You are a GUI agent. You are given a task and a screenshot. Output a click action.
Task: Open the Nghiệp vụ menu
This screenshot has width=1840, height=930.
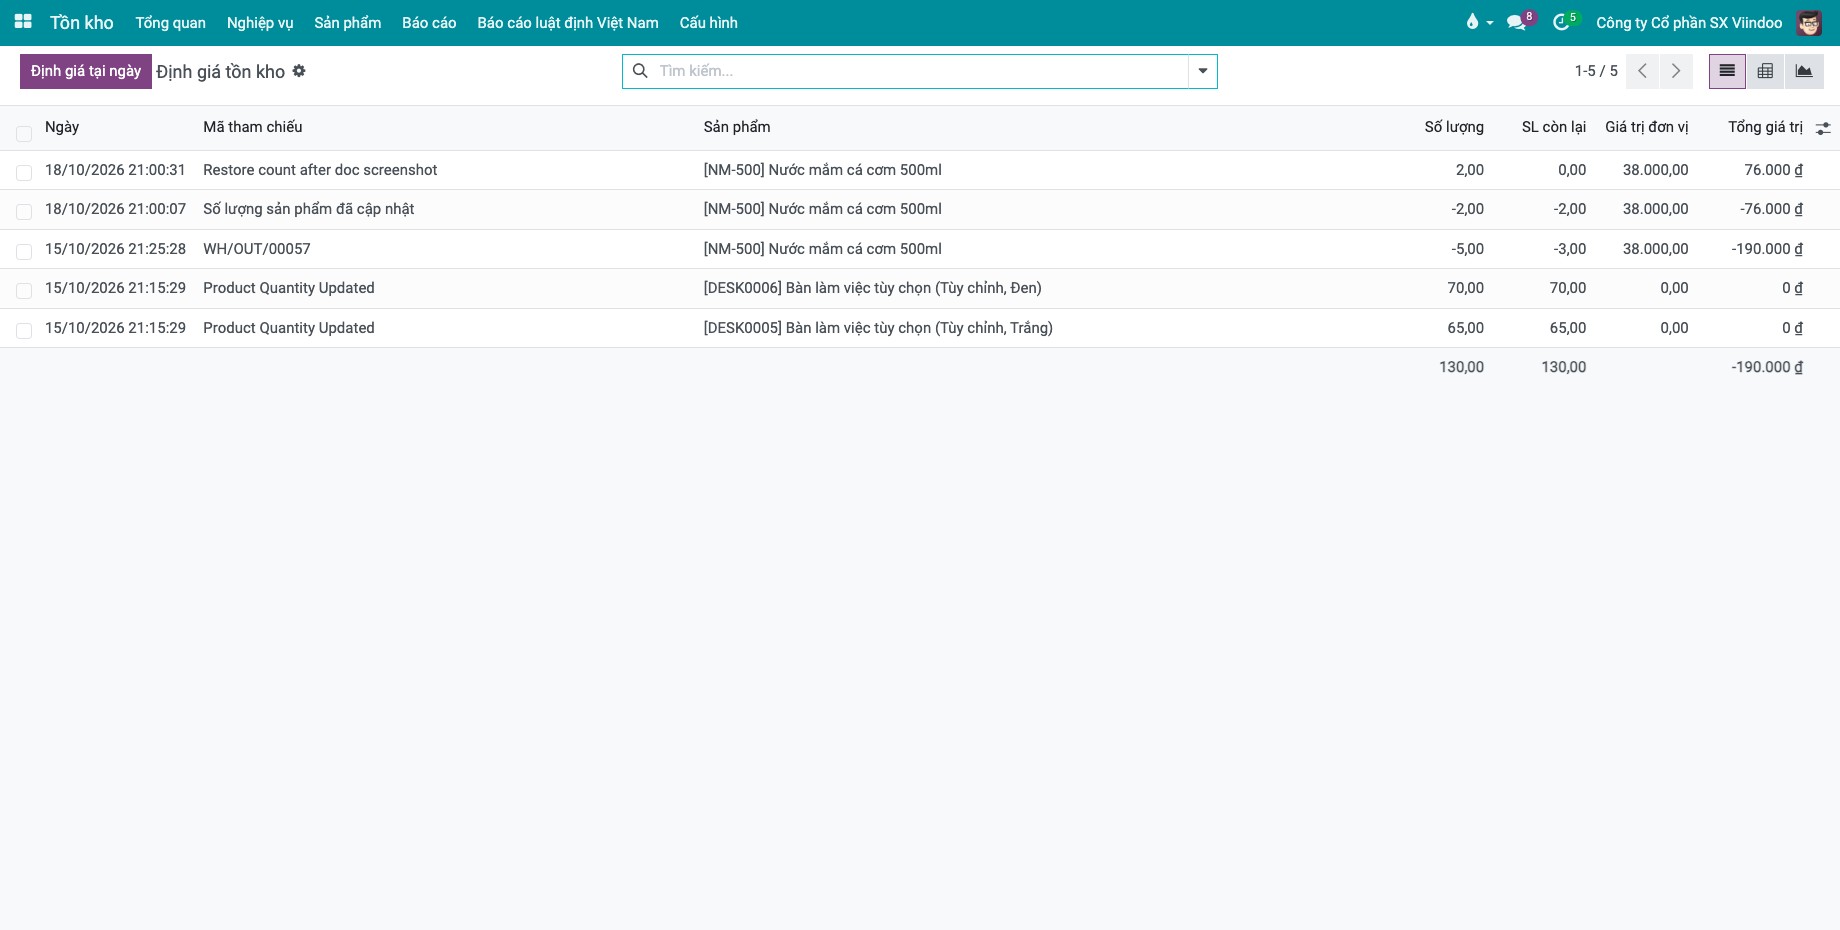click(260, 22)
